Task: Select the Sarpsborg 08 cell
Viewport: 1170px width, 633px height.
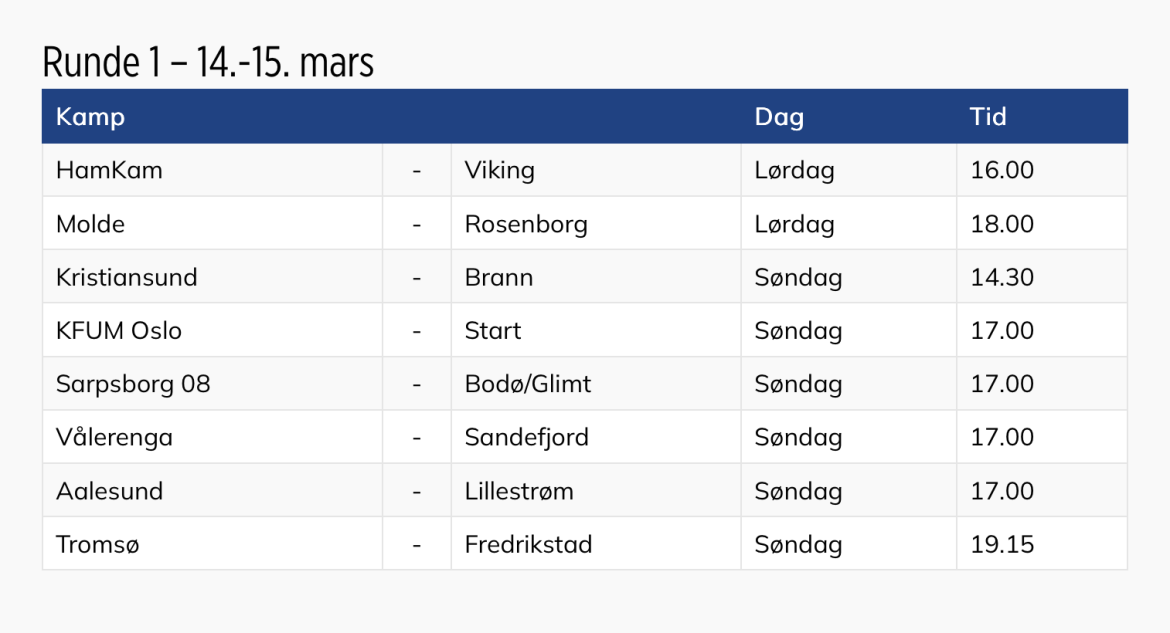Action: point(133,384)
